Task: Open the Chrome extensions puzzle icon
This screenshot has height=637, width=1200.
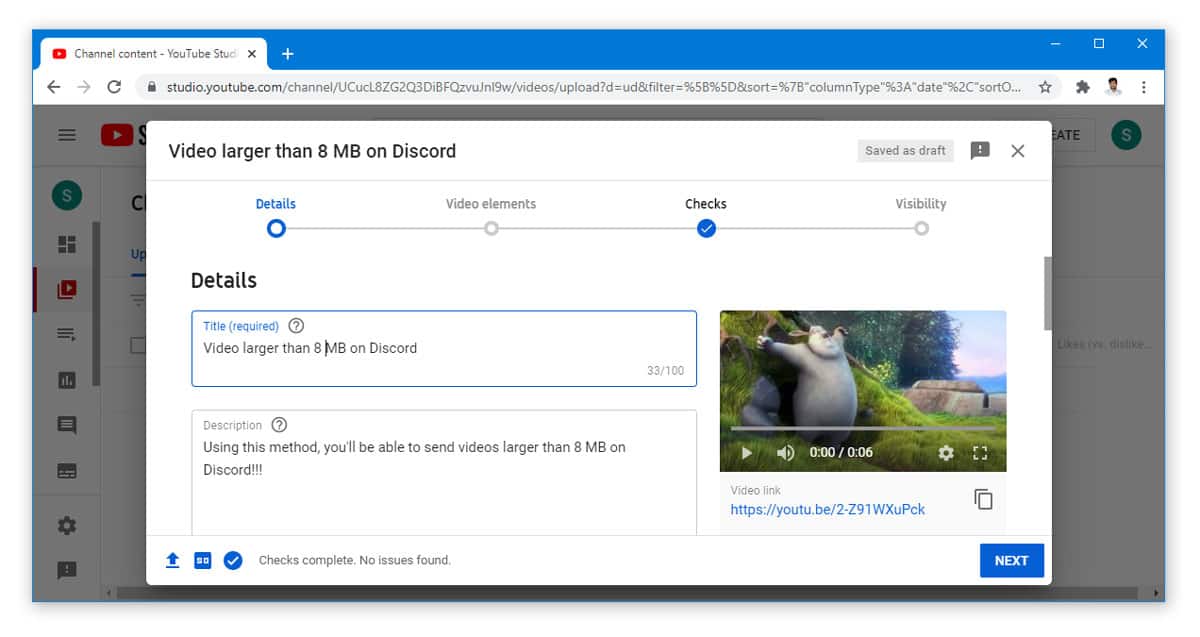Action: (1082, 87)
